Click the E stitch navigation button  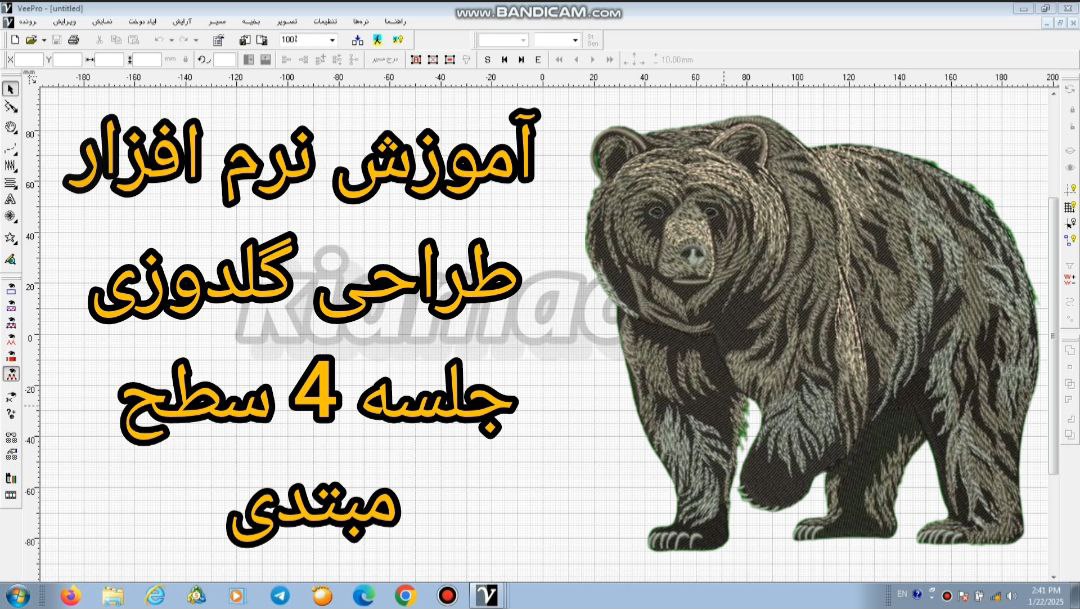pyautogui.click(x=537, y=60)
